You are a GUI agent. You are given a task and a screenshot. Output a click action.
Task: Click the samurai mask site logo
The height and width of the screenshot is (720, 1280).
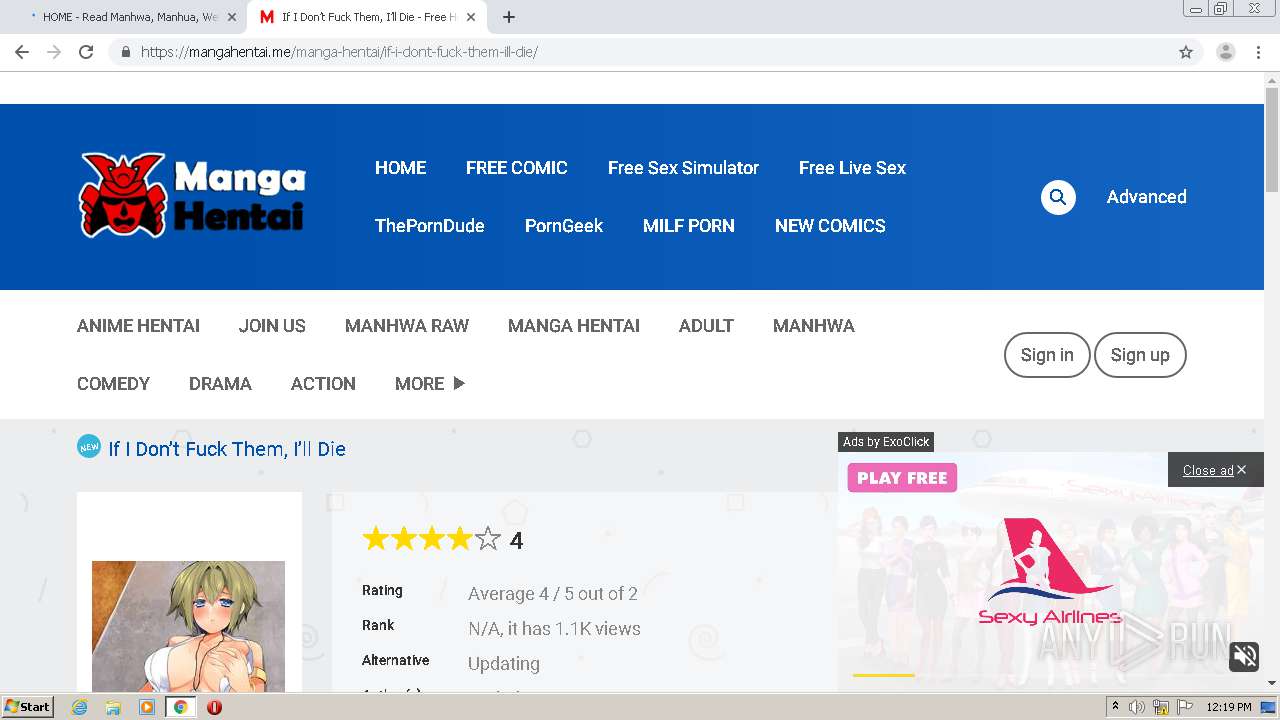click(192, 195)
